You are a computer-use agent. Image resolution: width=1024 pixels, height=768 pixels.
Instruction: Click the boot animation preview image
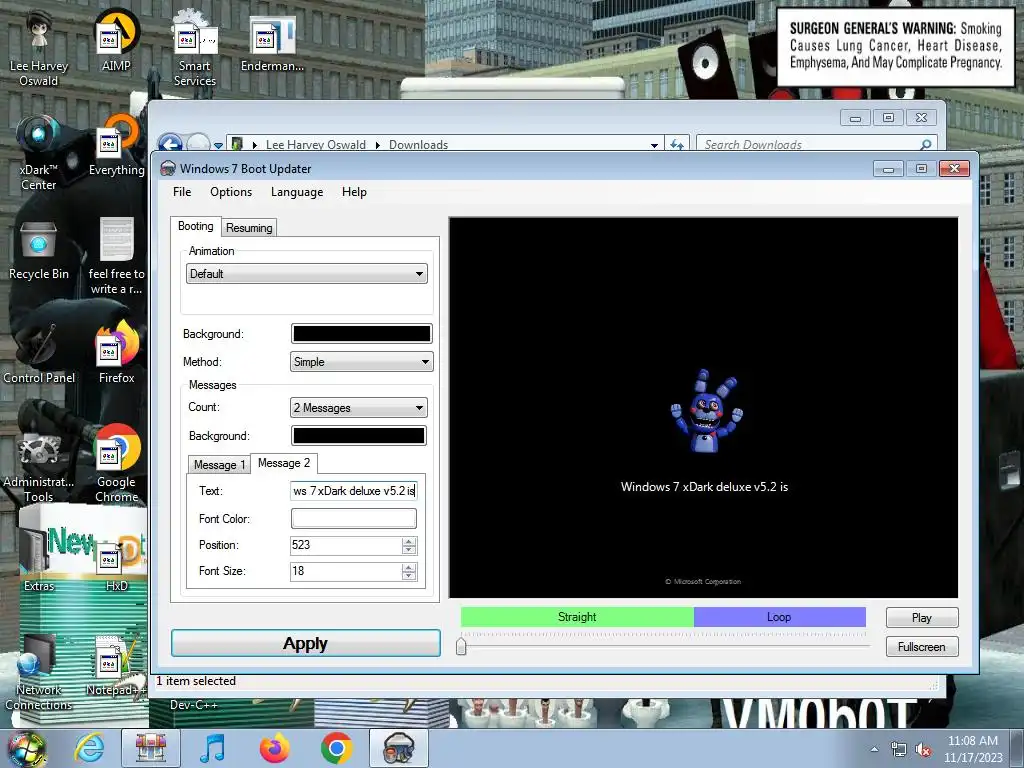(x=704, y=408)
